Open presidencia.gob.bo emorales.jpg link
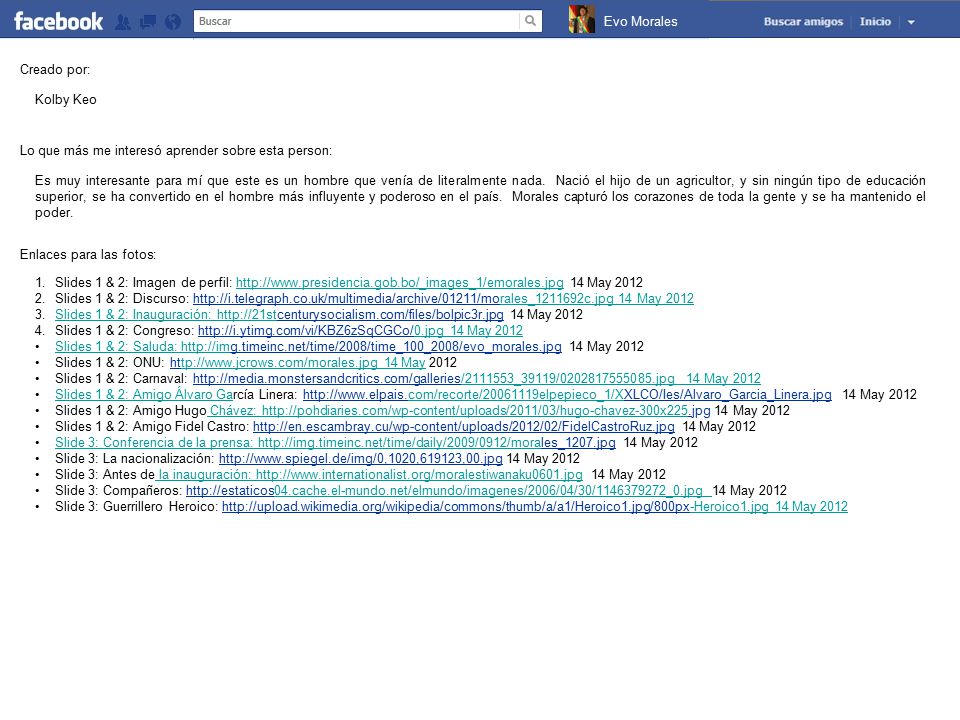This screenshot has height=720, width=960. pos(399,282)
